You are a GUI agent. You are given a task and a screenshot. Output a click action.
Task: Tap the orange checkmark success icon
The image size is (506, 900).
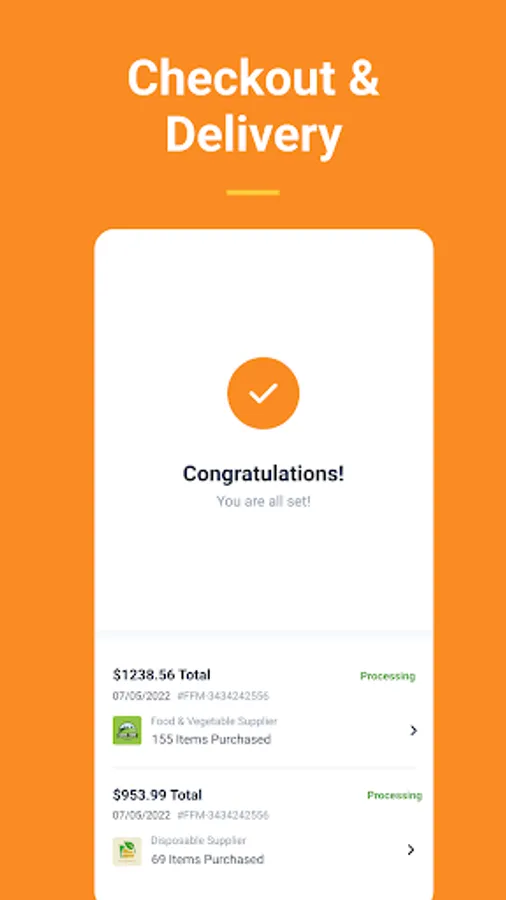[263, 393]
